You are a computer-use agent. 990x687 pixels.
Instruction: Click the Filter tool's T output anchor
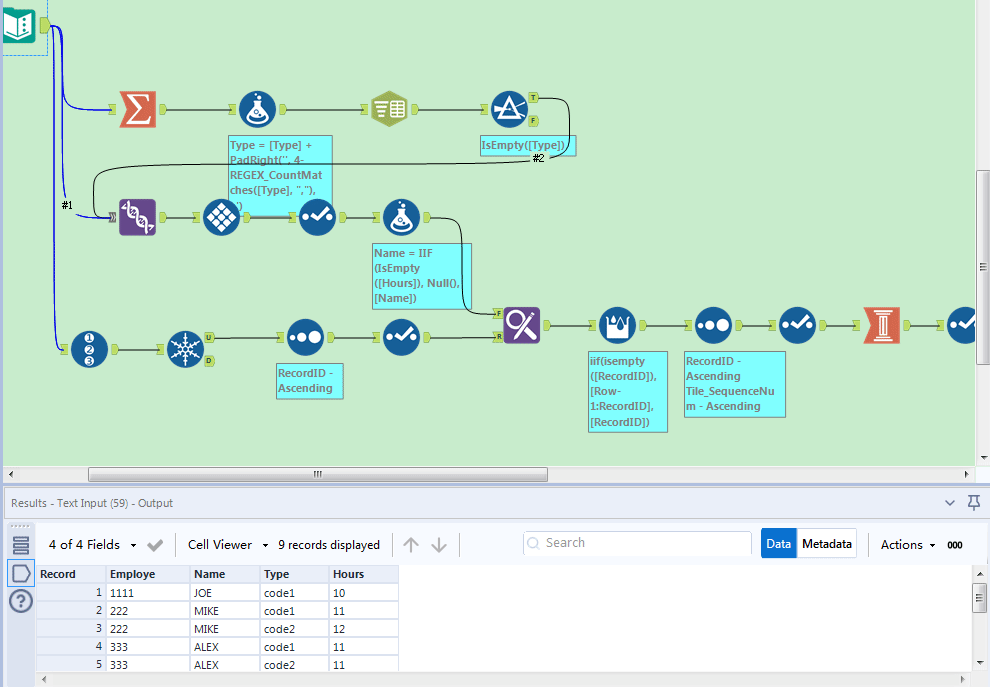[534, 98]
